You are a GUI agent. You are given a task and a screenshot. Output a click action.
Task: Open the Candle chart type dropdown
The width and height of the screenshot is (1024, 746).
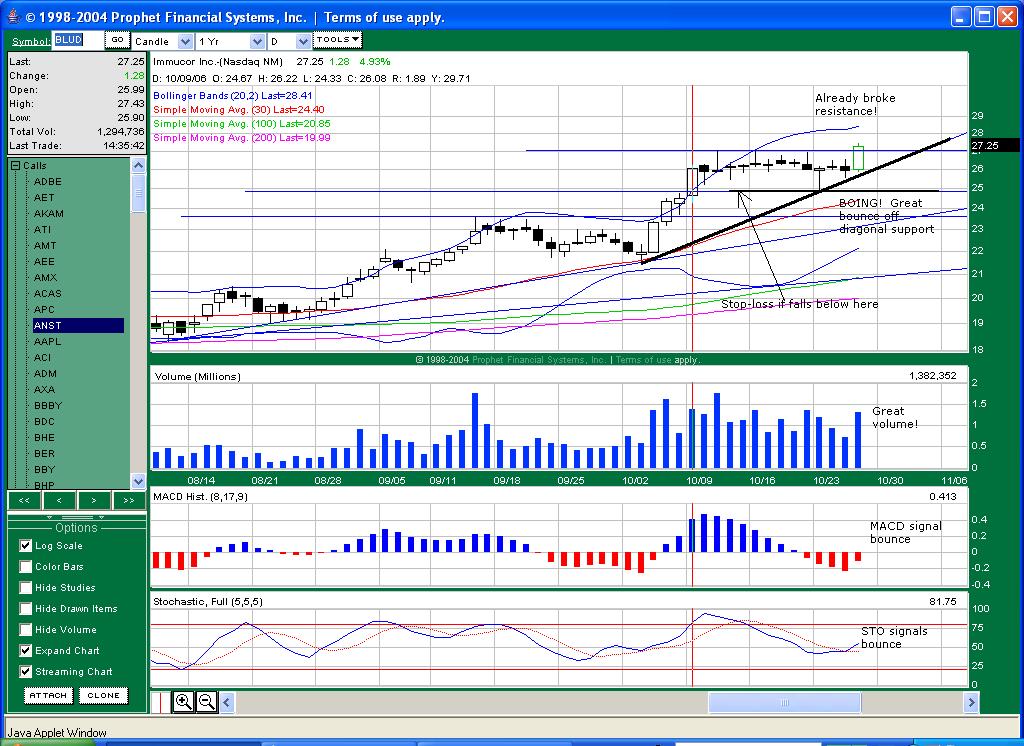tap(185, 41)
